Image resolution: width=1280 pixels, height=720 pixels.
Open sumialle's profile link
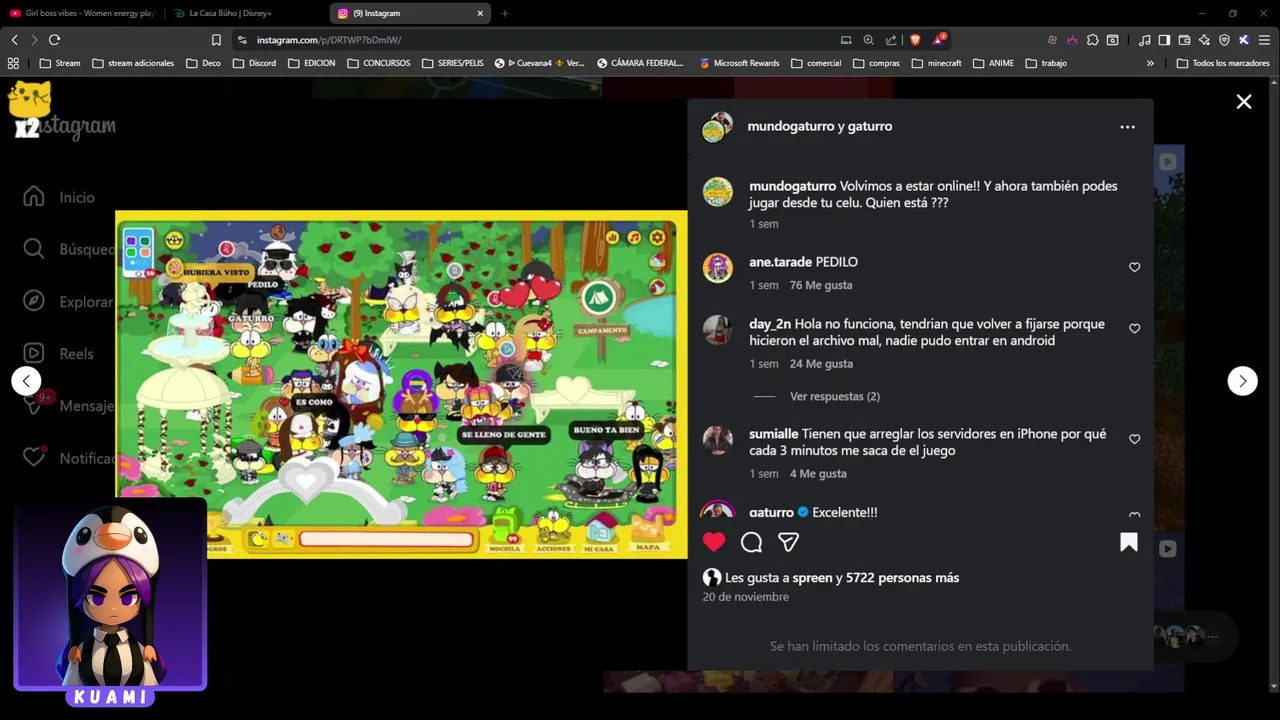tap(774, 434)
